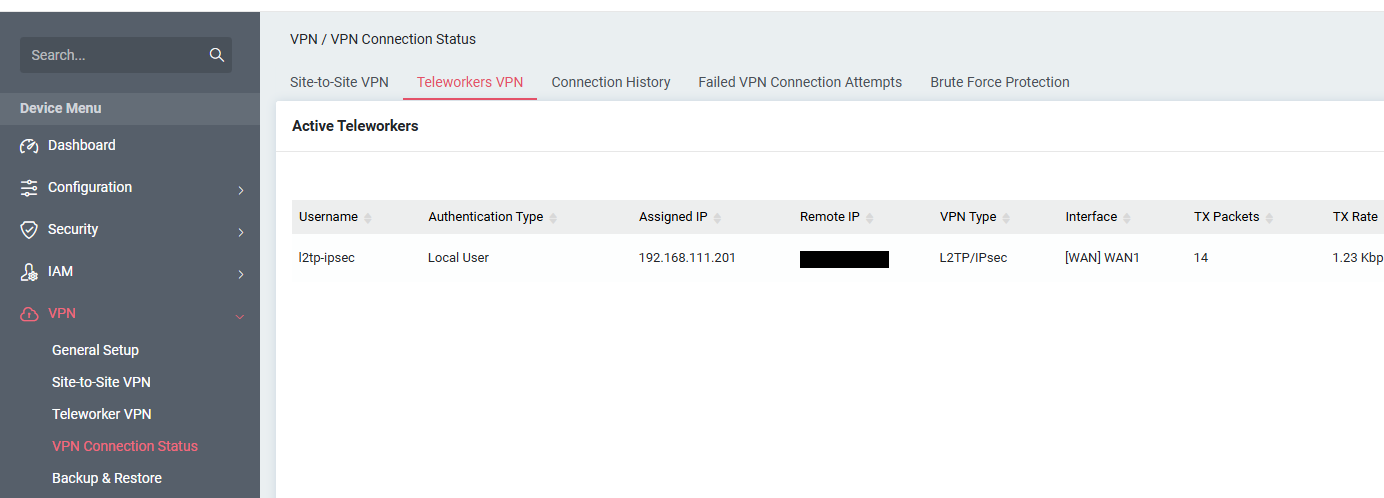Click the Configuration sliders icon
Image resolution: width=1384 pixels, height=498 pixels.
point(29,188)
